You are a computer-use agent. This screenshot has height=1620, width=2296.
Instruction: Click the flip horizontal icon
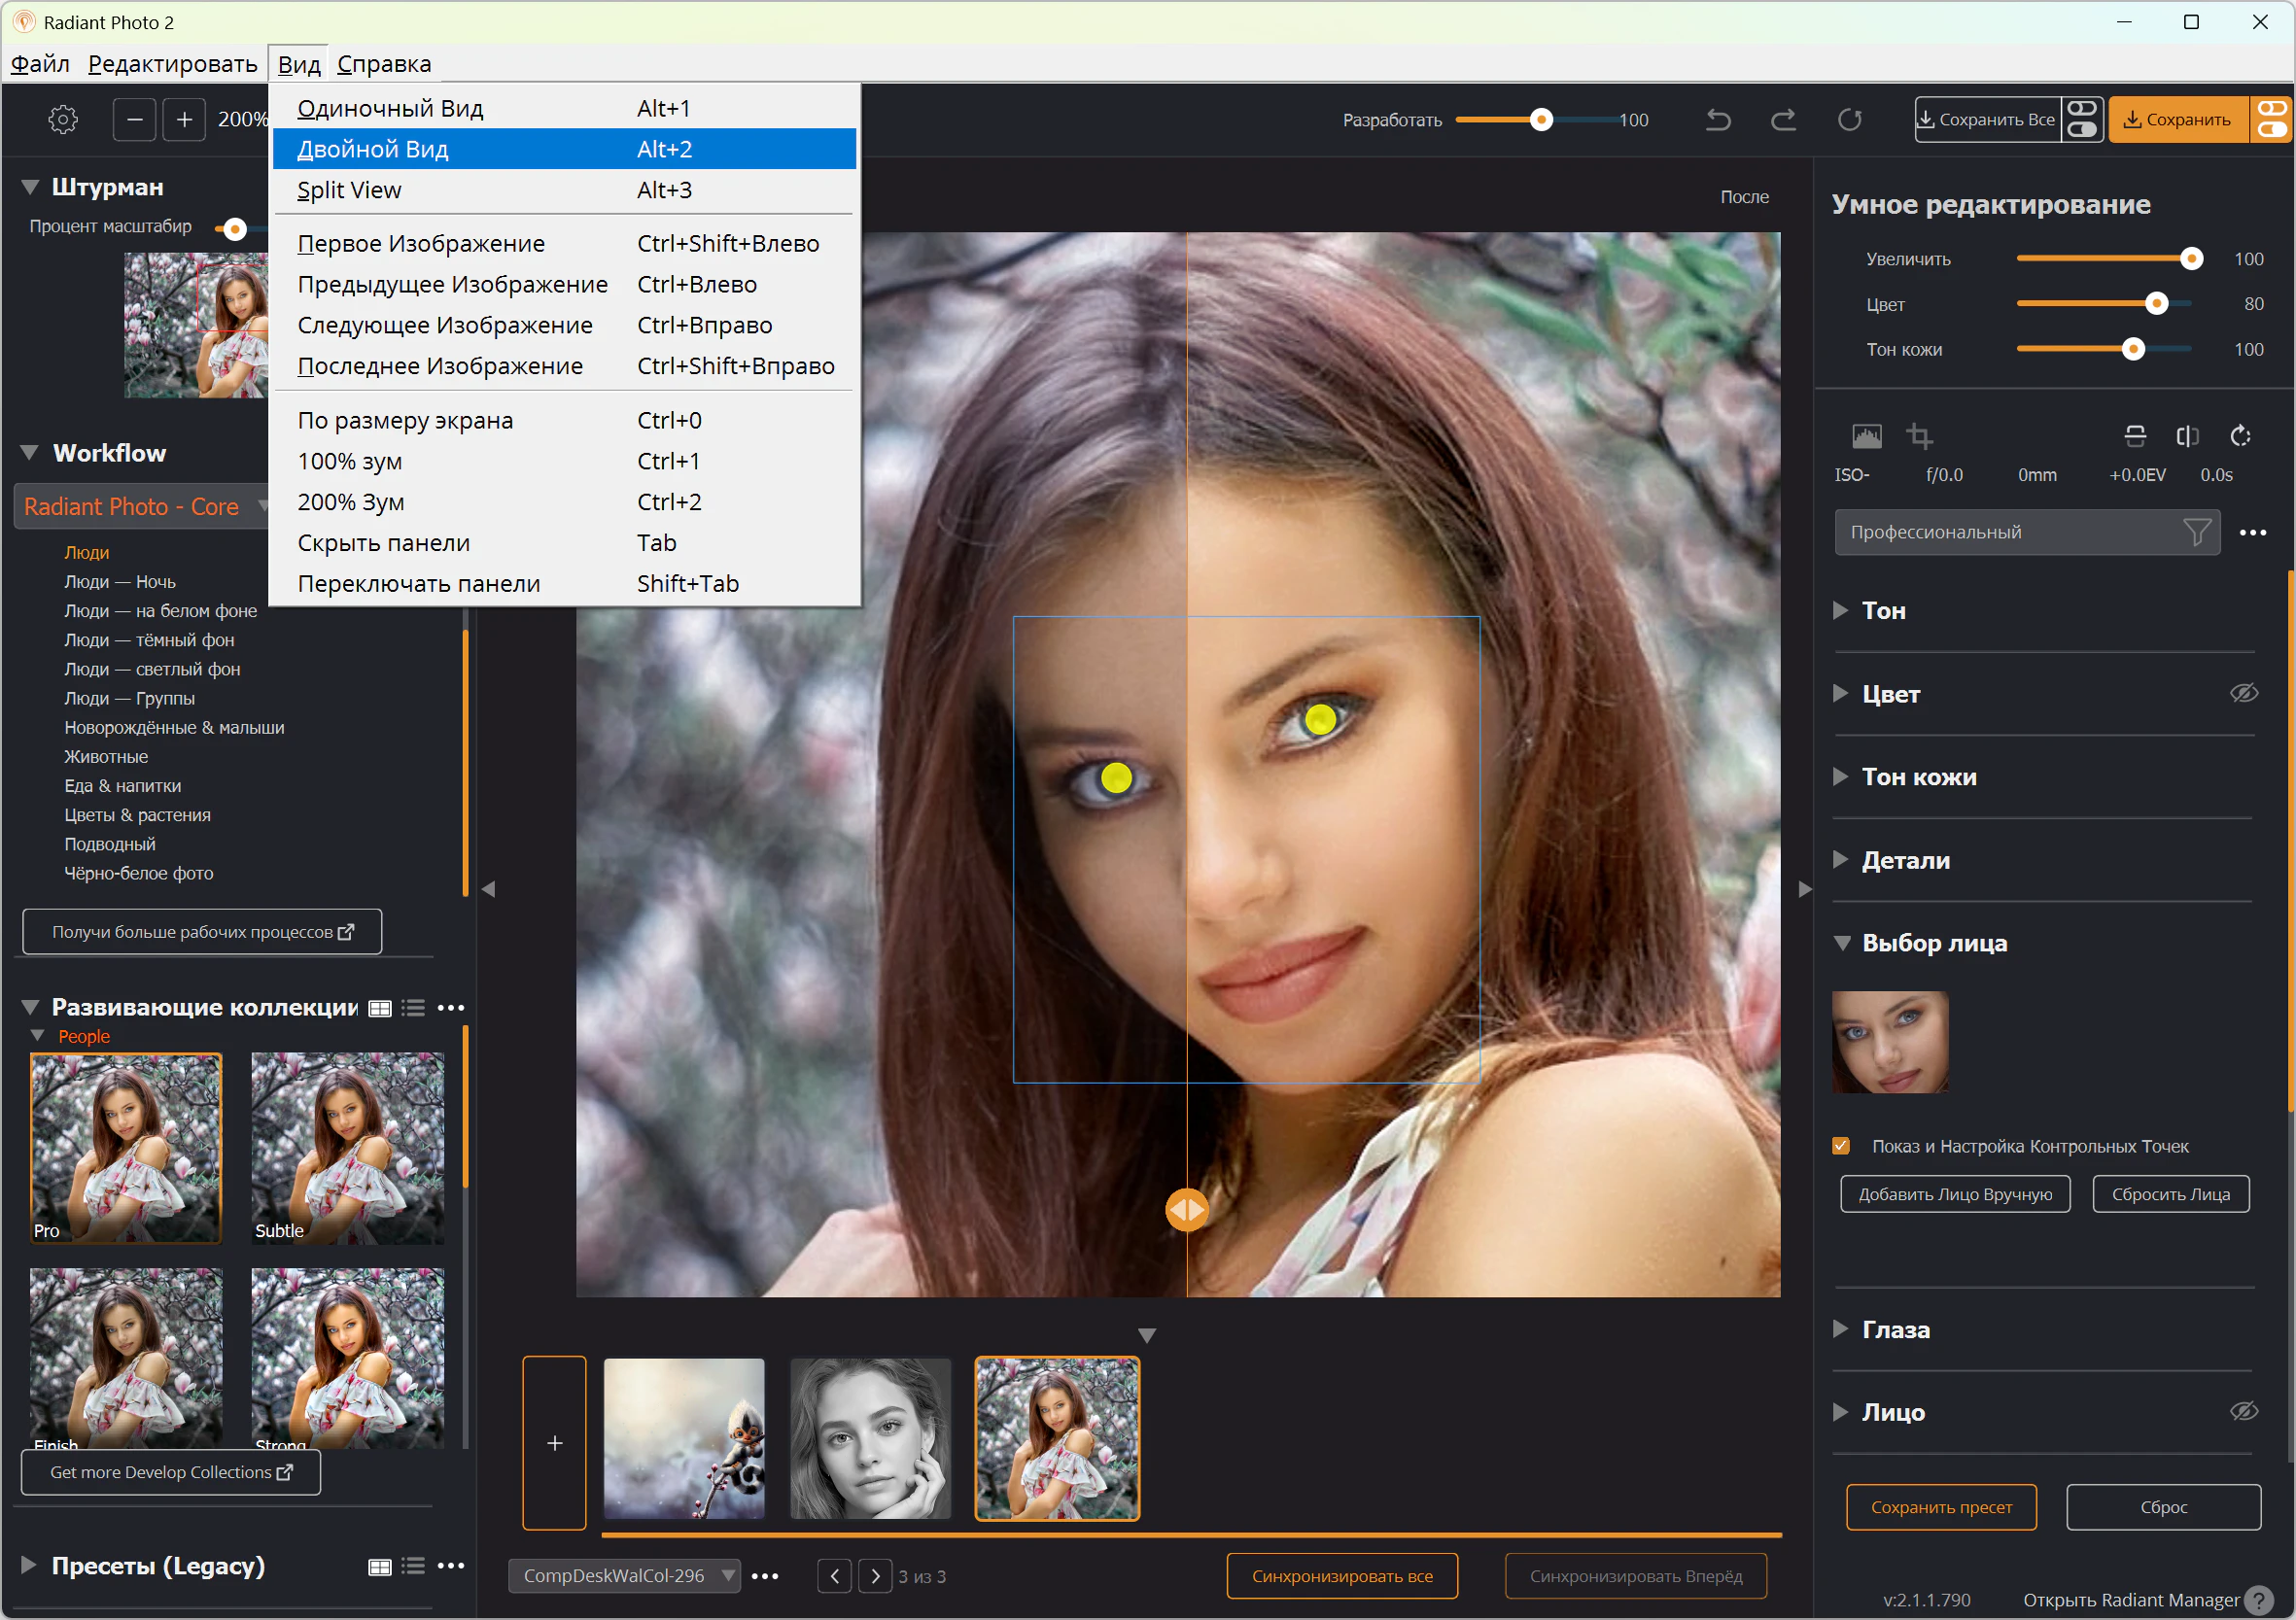point(2187,436)
